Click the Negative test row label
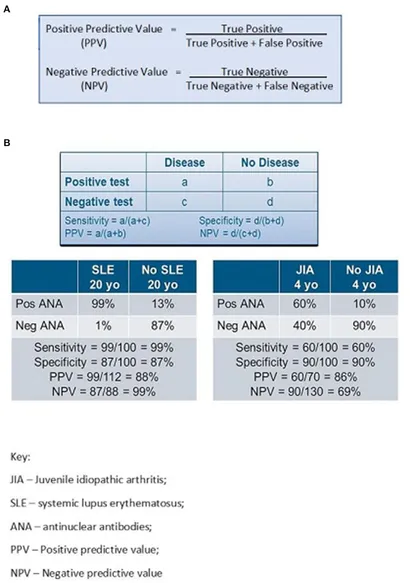410x583 pixels. tap(99, 202)
